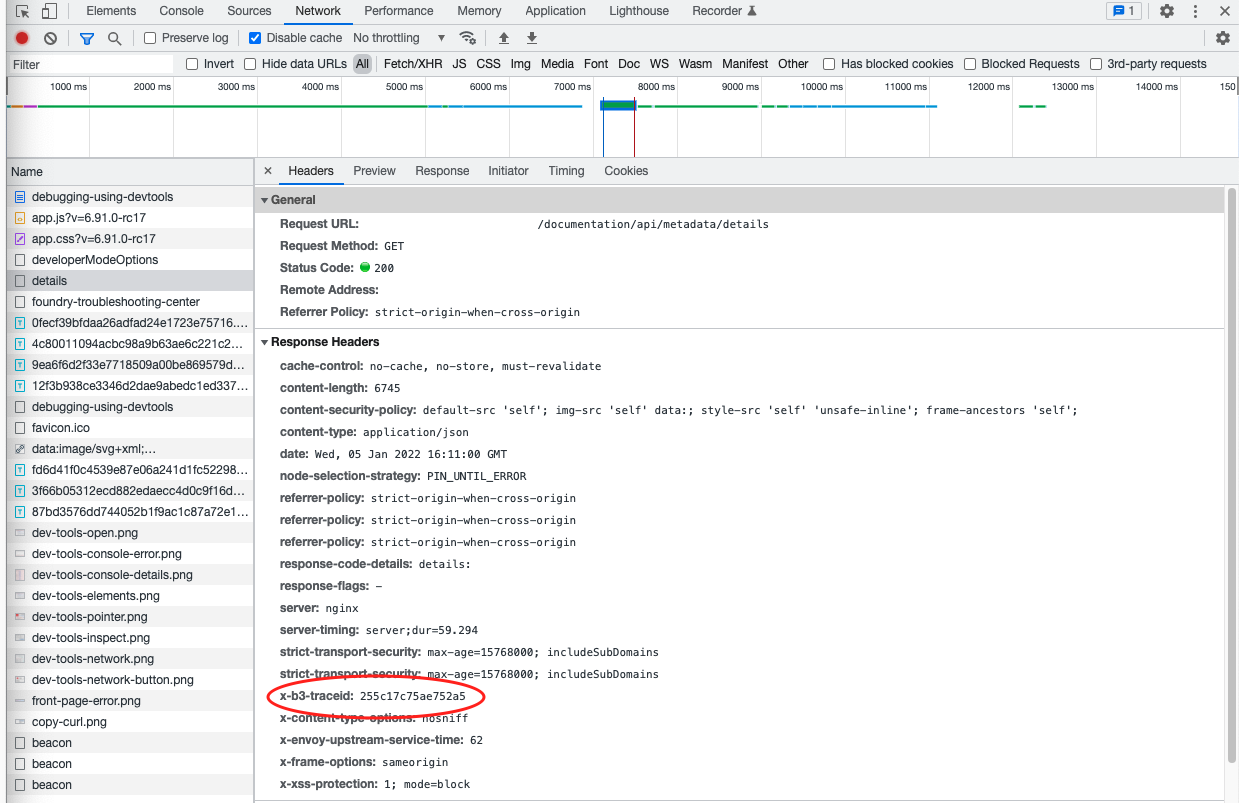
Task: Check Has blocked cookies option
Action: [830, 64]
